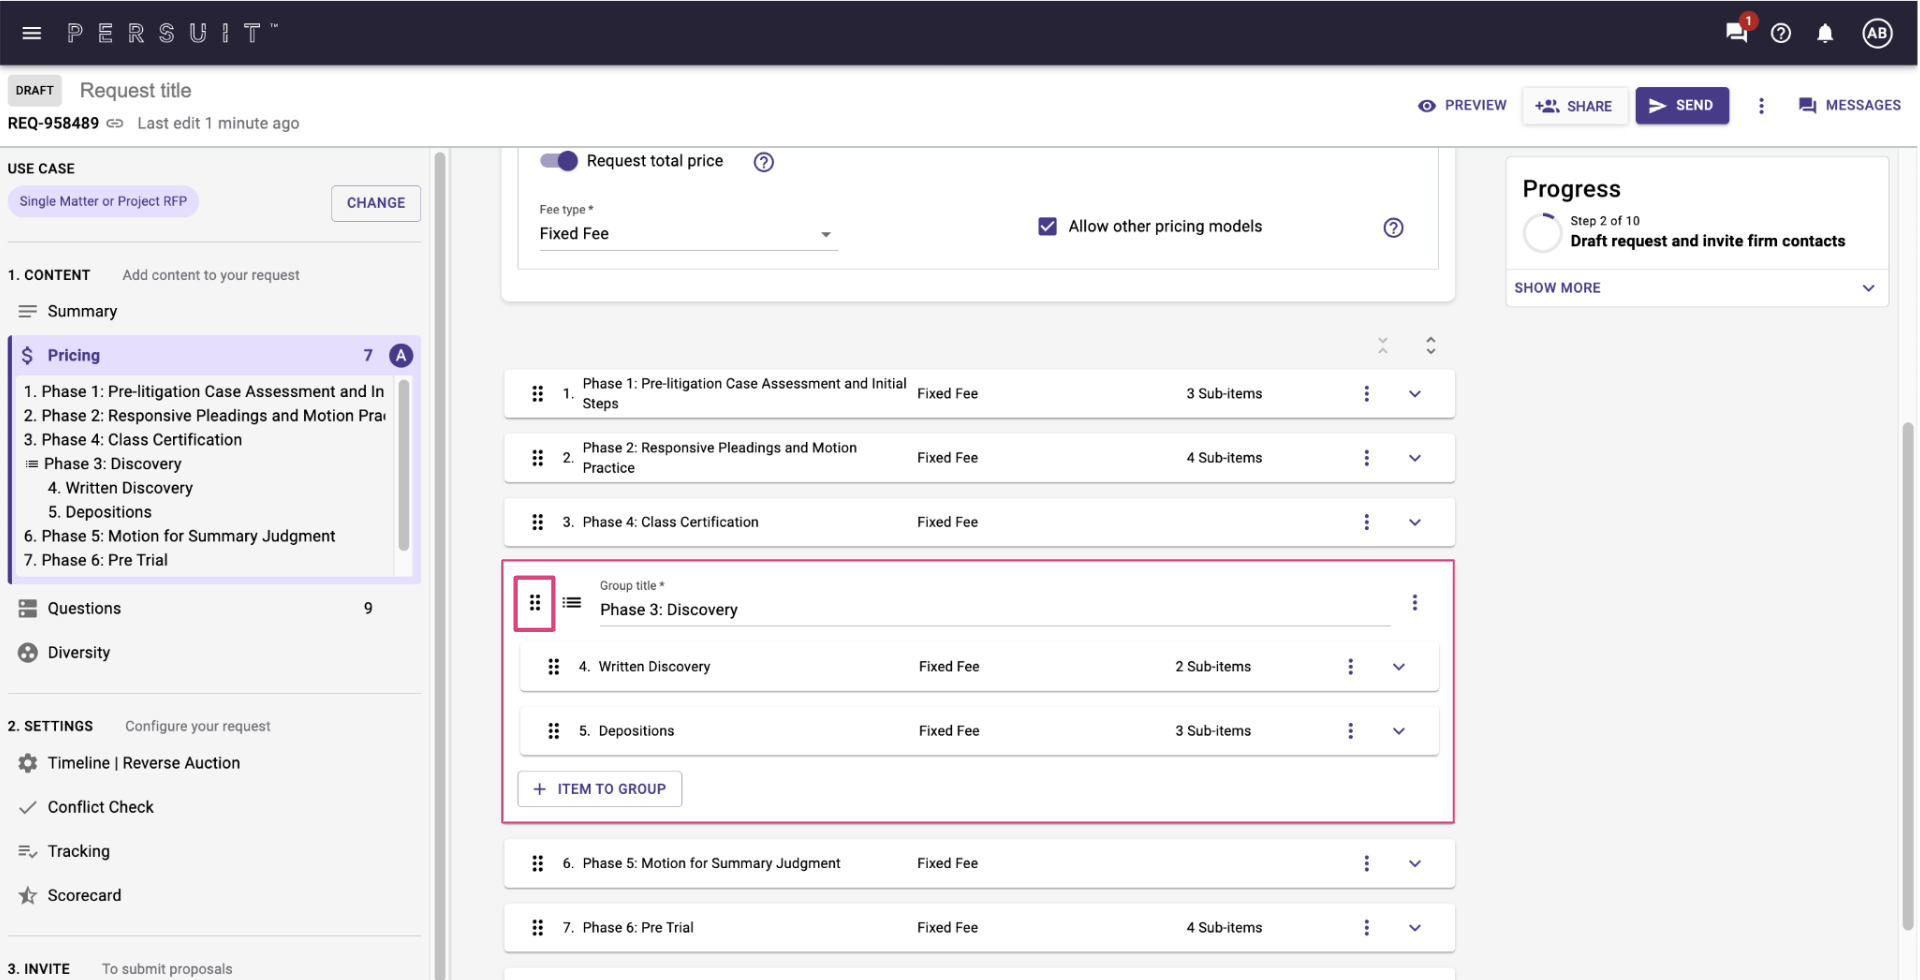Screen dimensions: 1920x980
Task: Click the help icon next to Request total price
Action: click(x=764, y=162)
